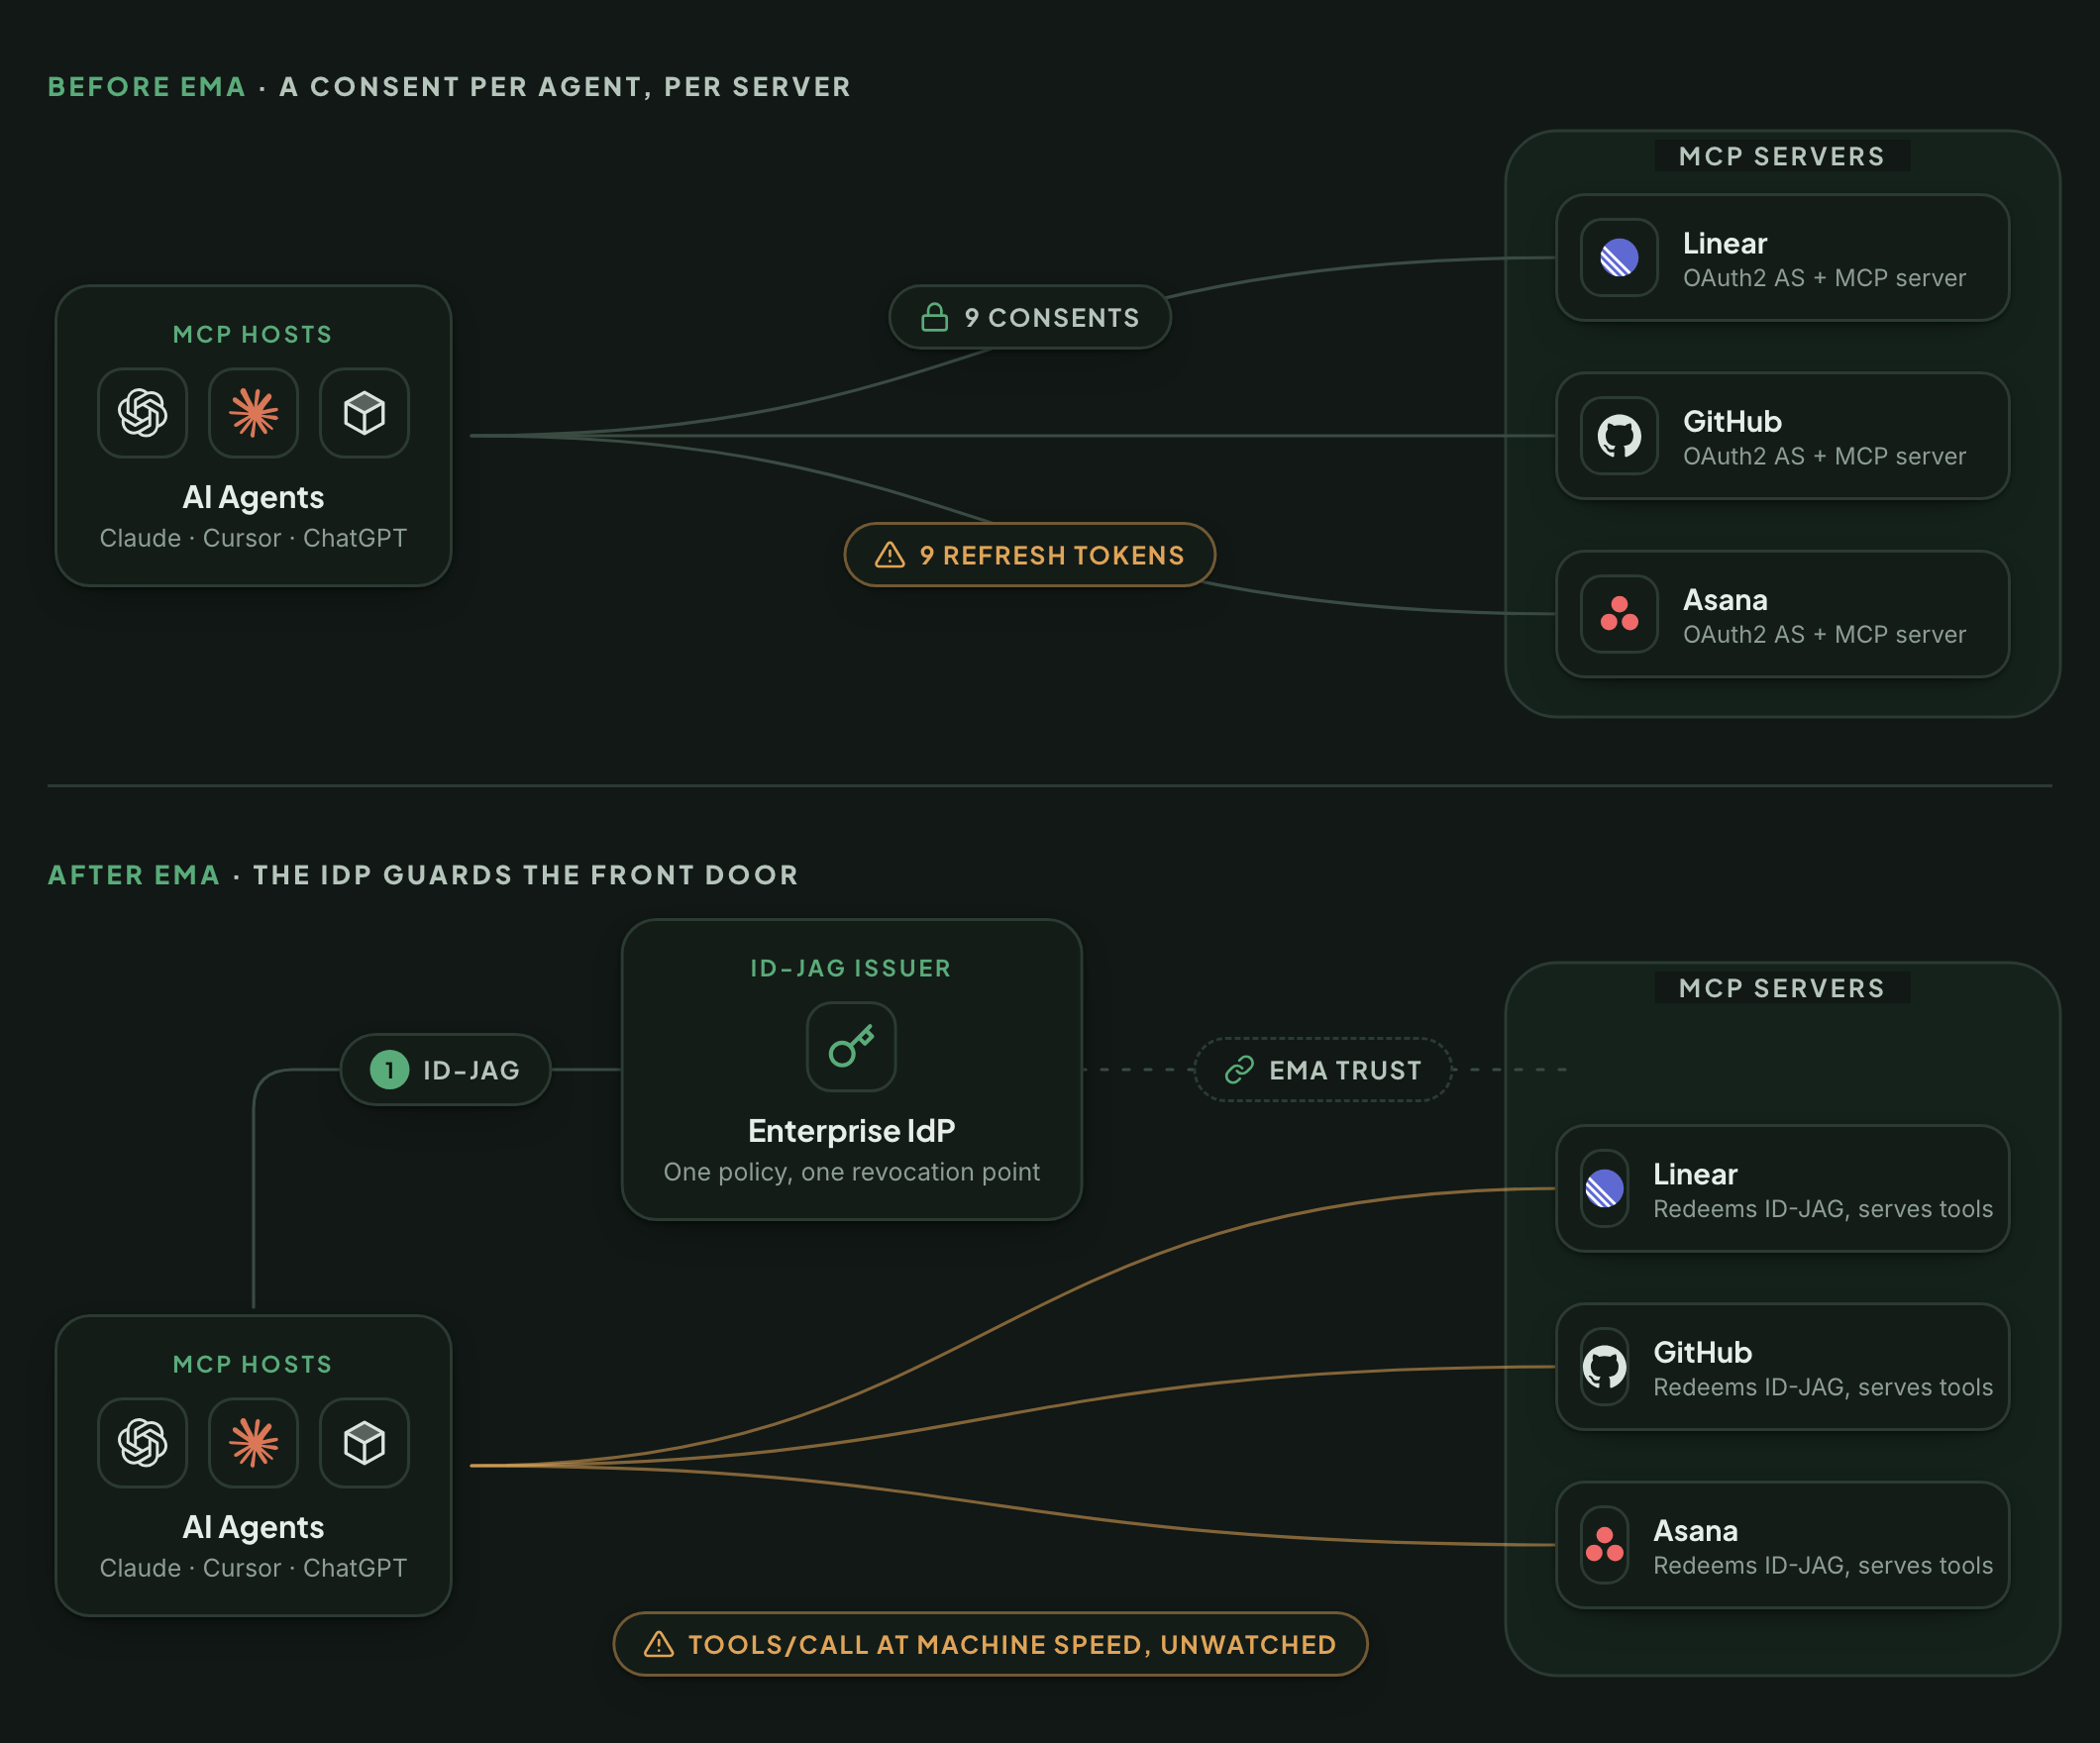
Task: Click the top 'MCP HOSTS' label
Action: click(253, 334)
